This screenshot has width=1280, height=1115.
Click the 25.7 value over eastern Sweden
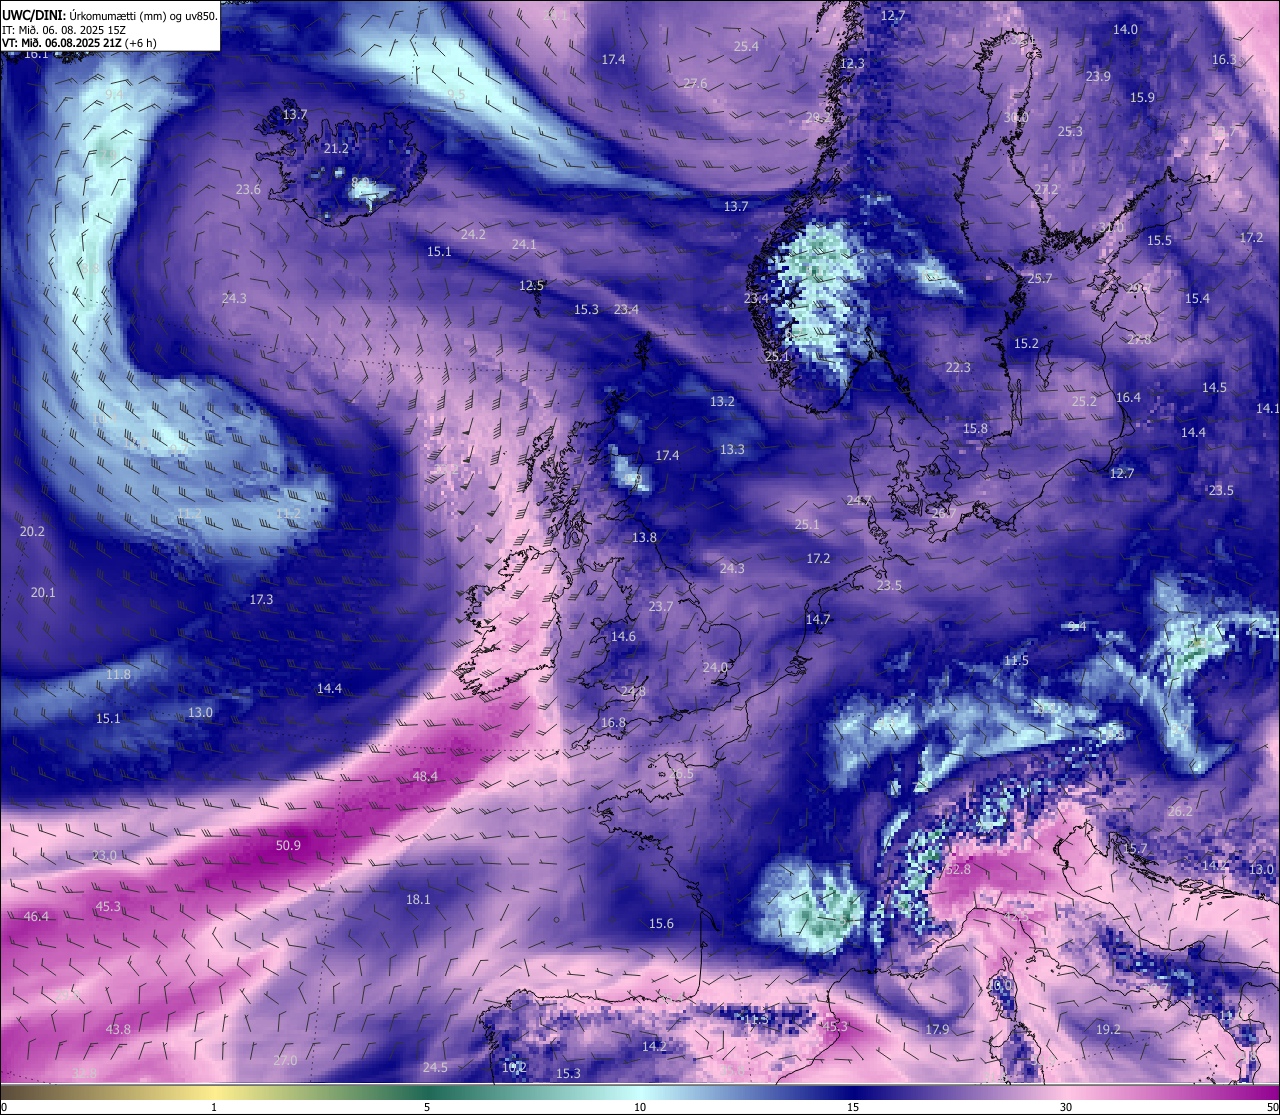coord(1040,278)
